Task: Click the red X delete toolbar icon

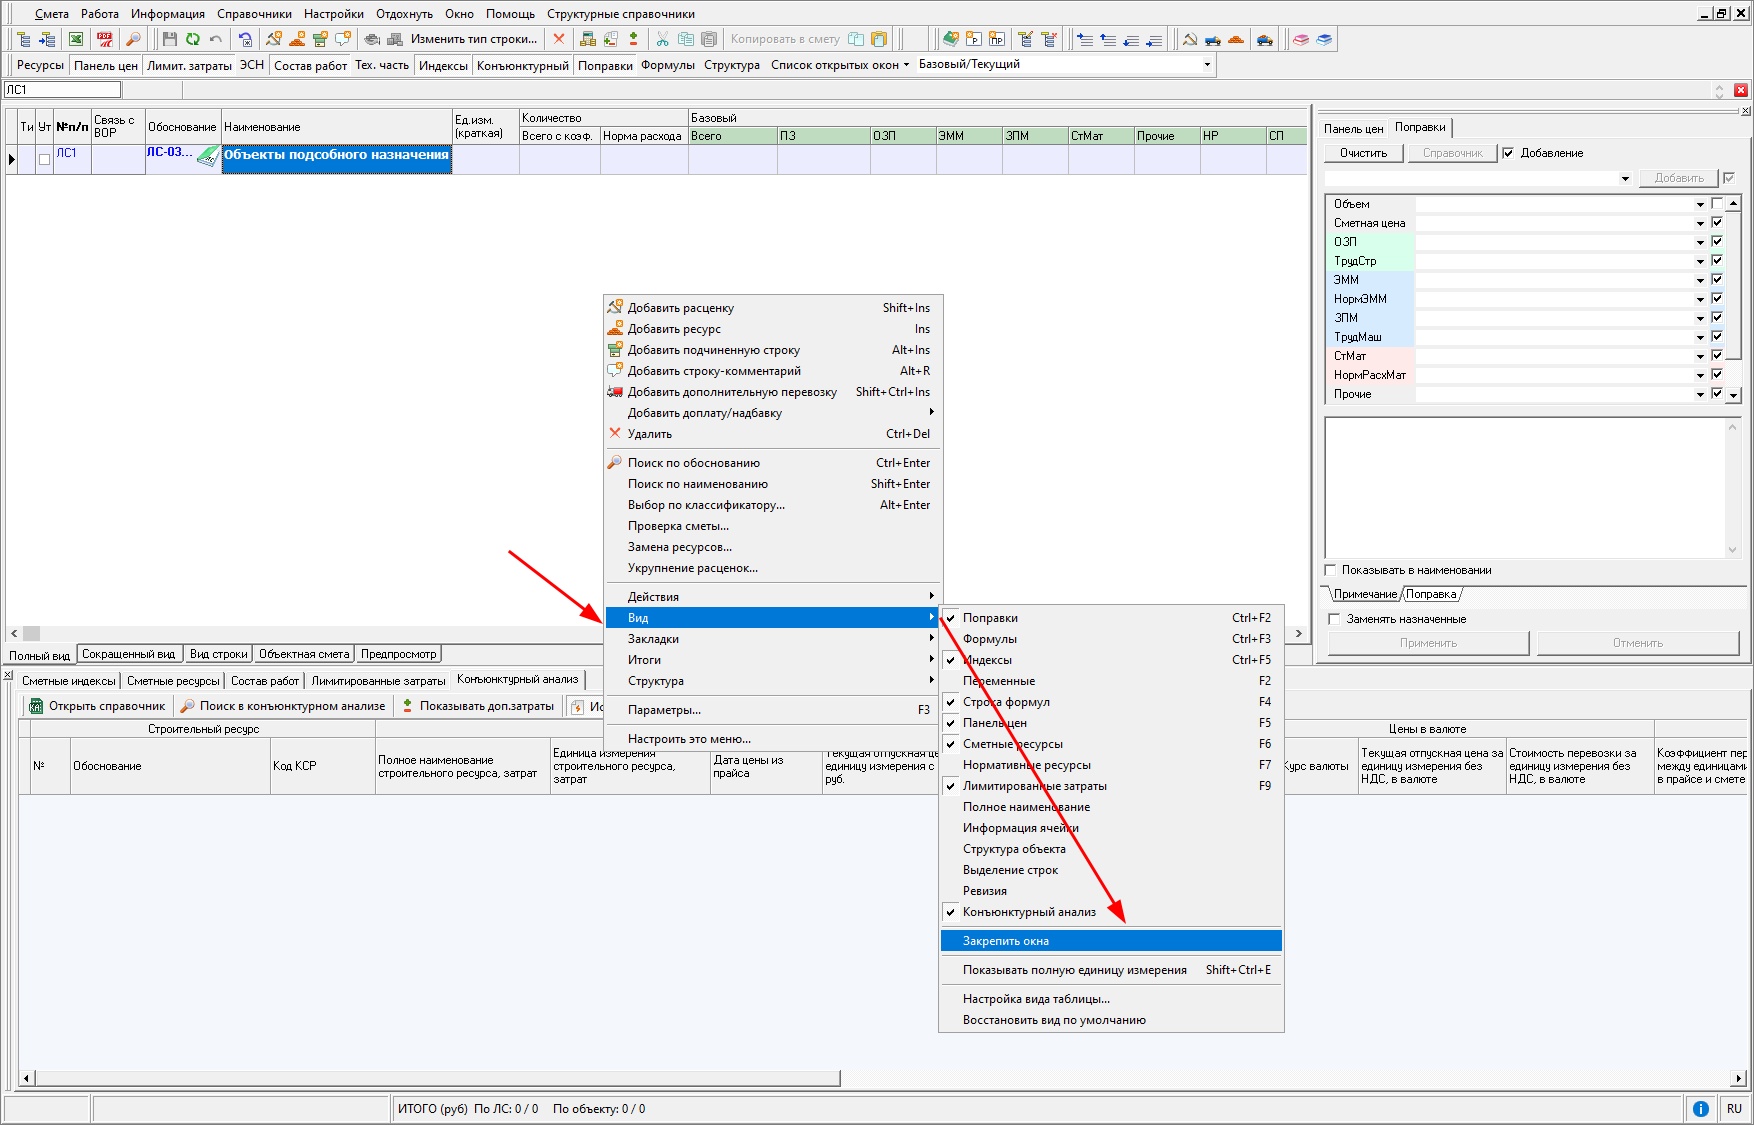Action: tap(559, 39)
